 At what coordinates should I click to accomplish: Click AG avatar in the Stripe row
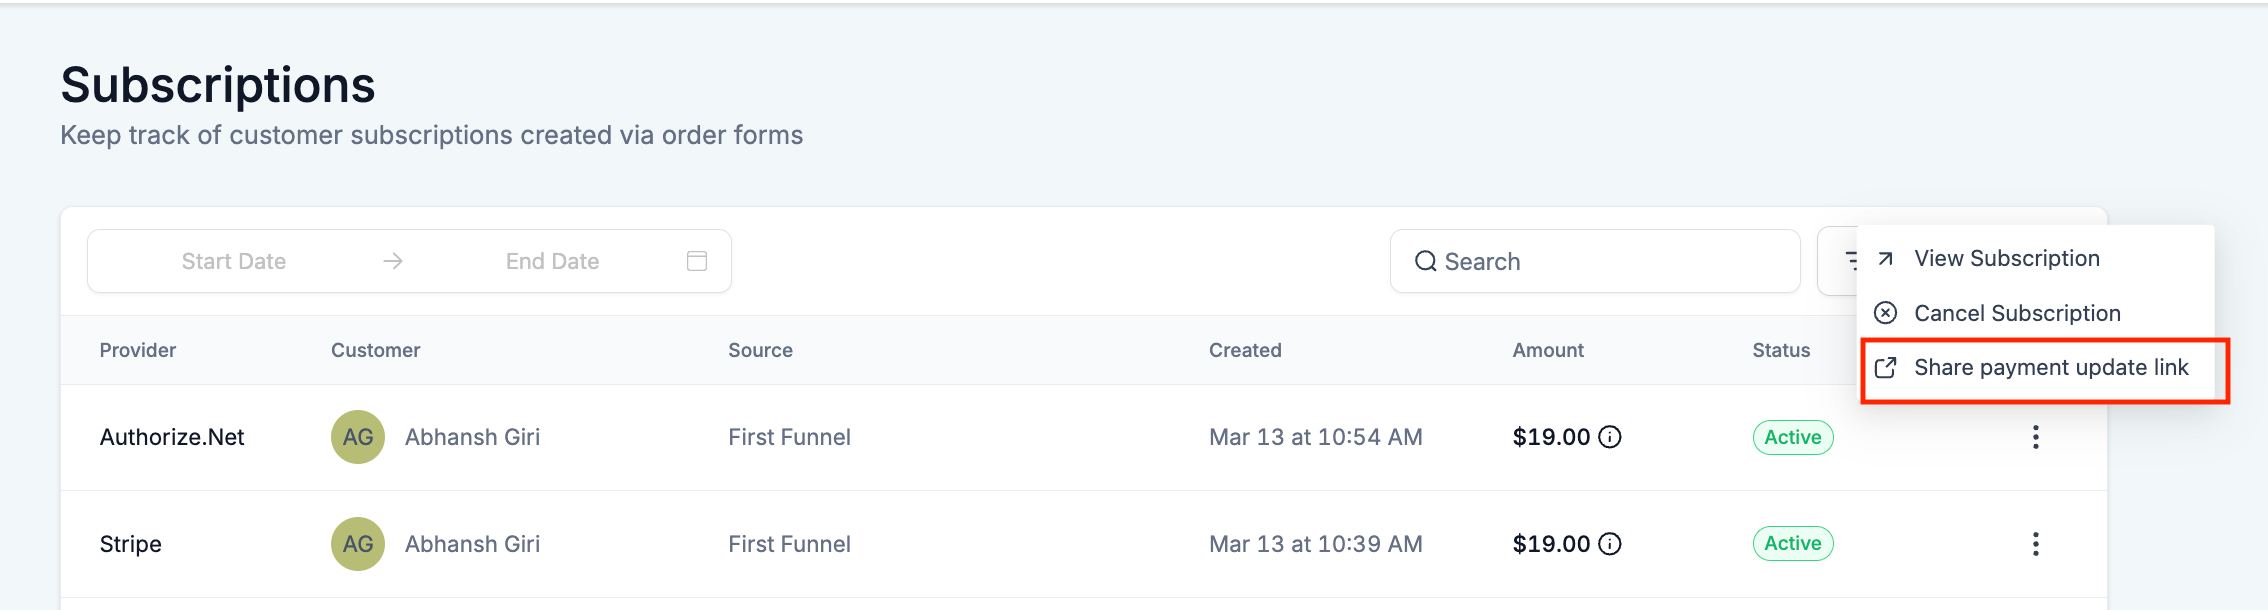358,544
